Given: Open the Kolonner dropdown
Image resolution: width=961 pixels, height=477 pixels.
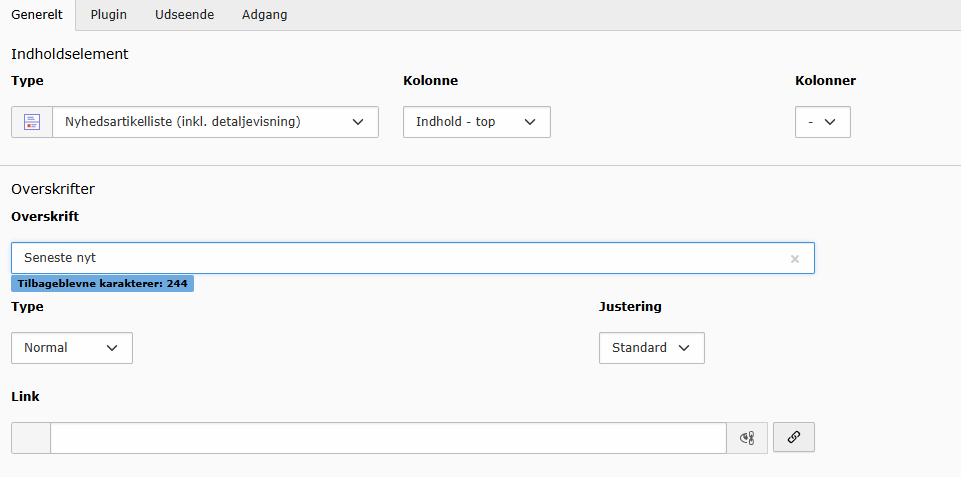Looking at the screenshot, I should point(822,122).
